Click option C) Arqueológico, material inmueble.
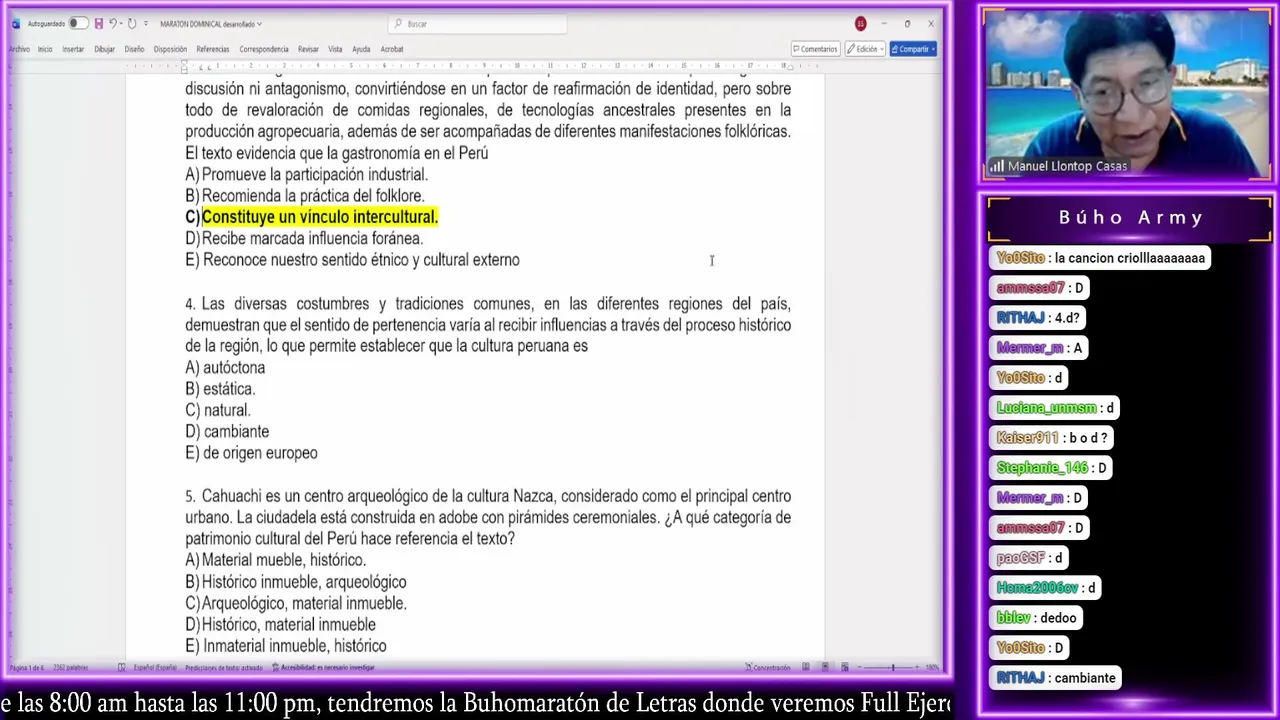 coord(296,604)
